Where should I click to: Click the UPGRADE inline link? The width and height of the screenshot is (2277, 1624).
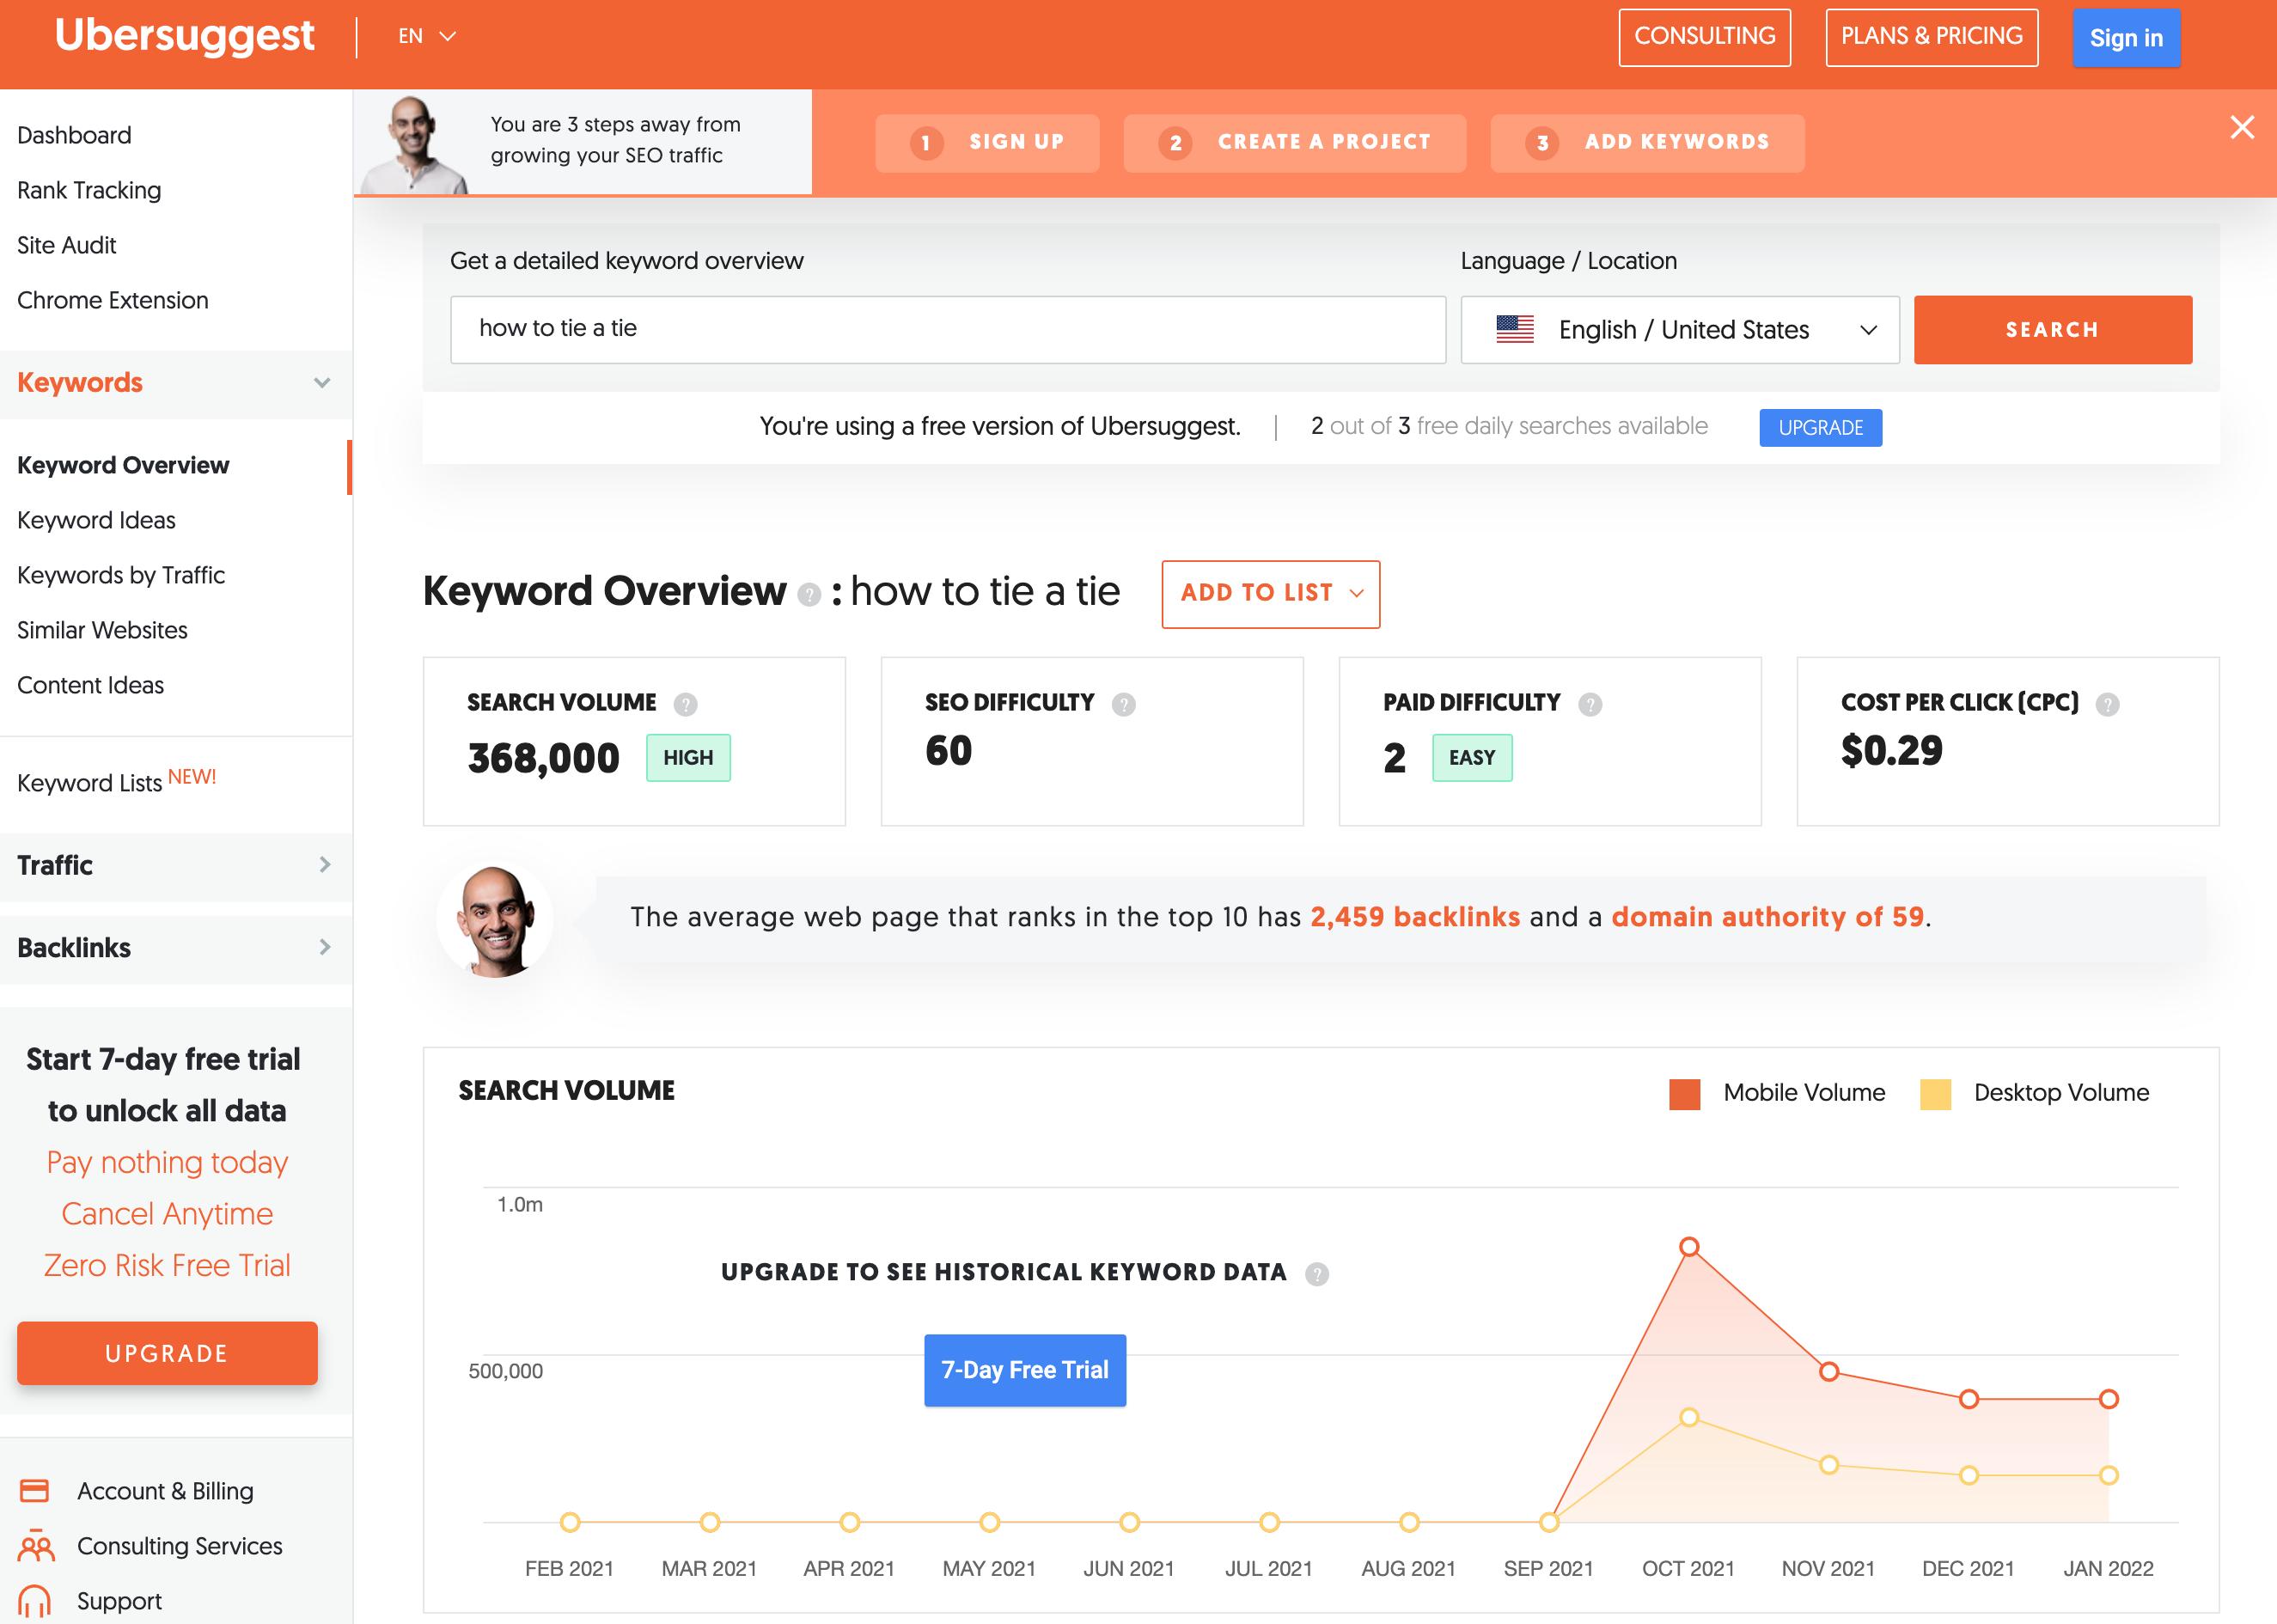[1822, 425]
